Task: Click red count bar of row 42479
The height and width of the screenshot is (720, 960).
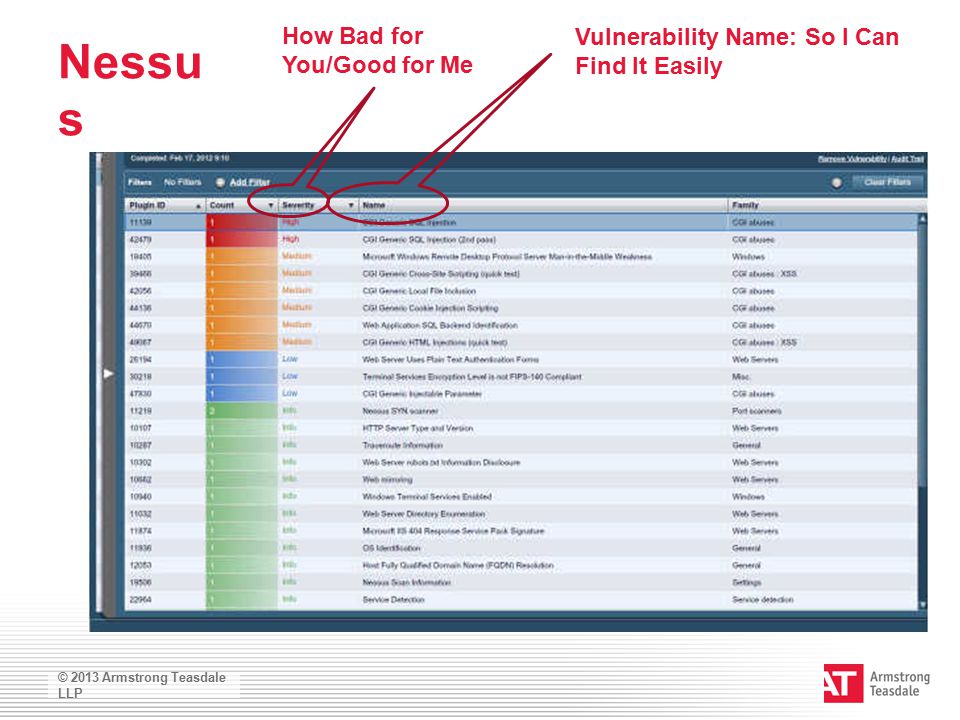Action: (x=241, y=239)
